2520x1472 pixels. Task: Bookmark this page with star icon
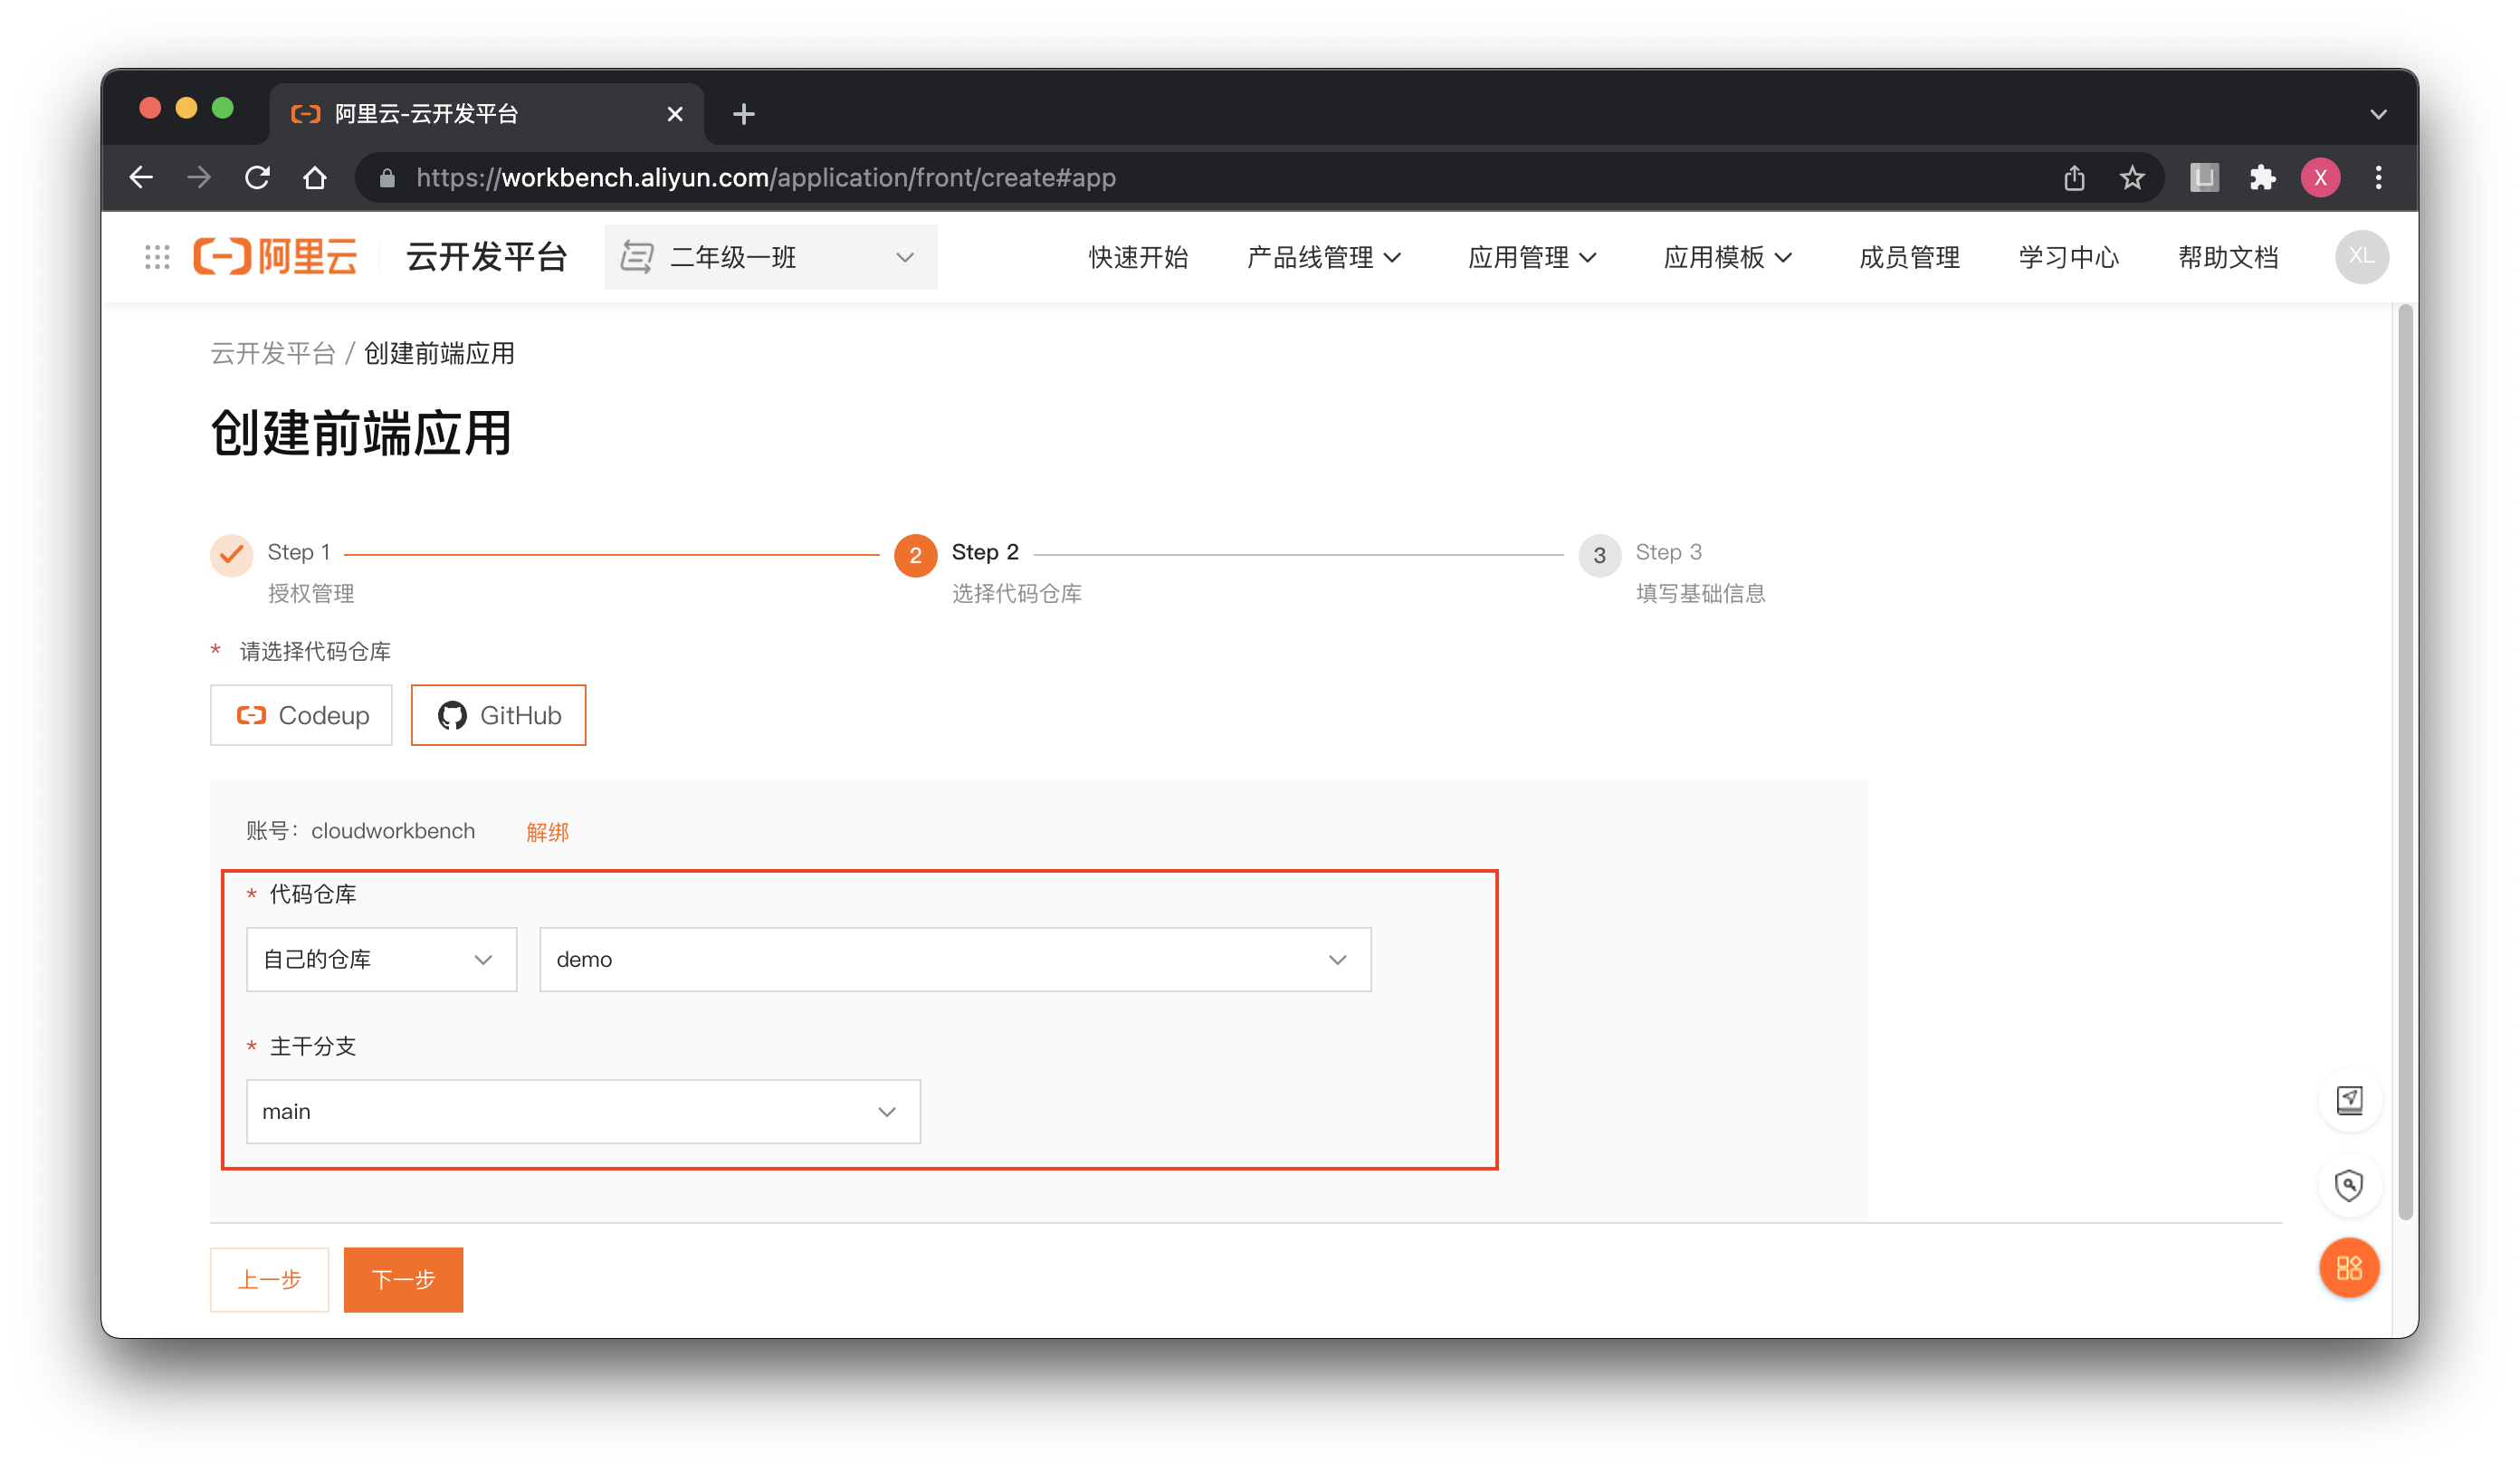tap(2132, 178)
